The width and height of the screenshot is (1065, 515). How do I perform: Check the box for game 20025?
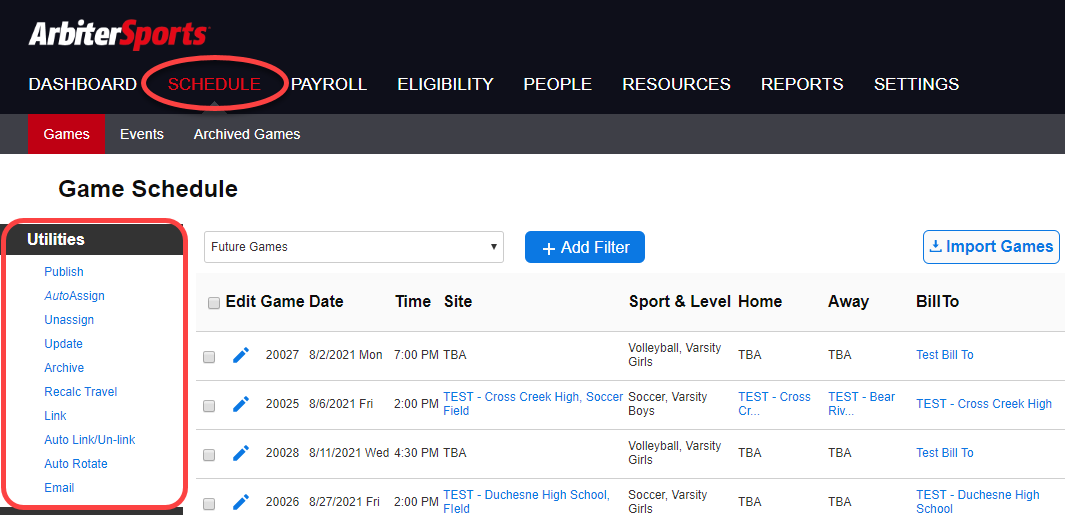[209, 406]
